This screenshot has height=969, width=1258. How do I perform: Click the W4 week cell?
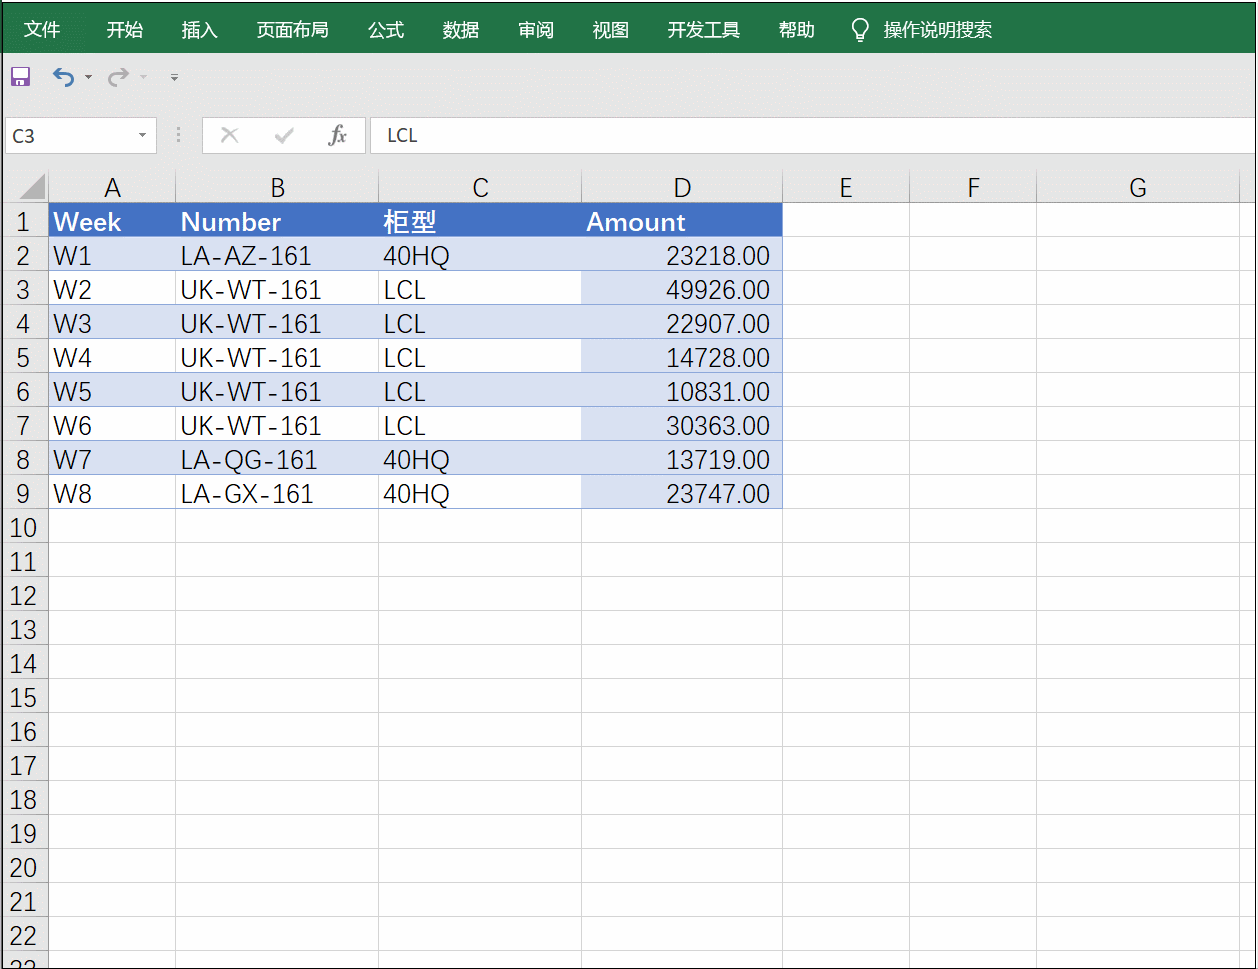(x=112, y=357)
